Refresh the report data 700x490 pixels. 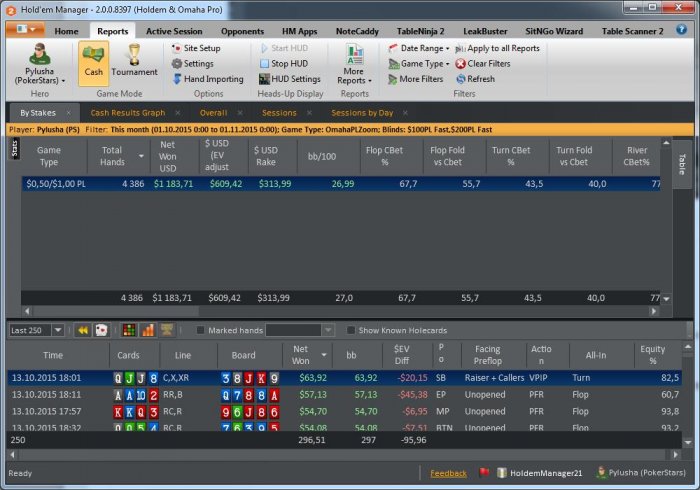click(x=475, y=79)
